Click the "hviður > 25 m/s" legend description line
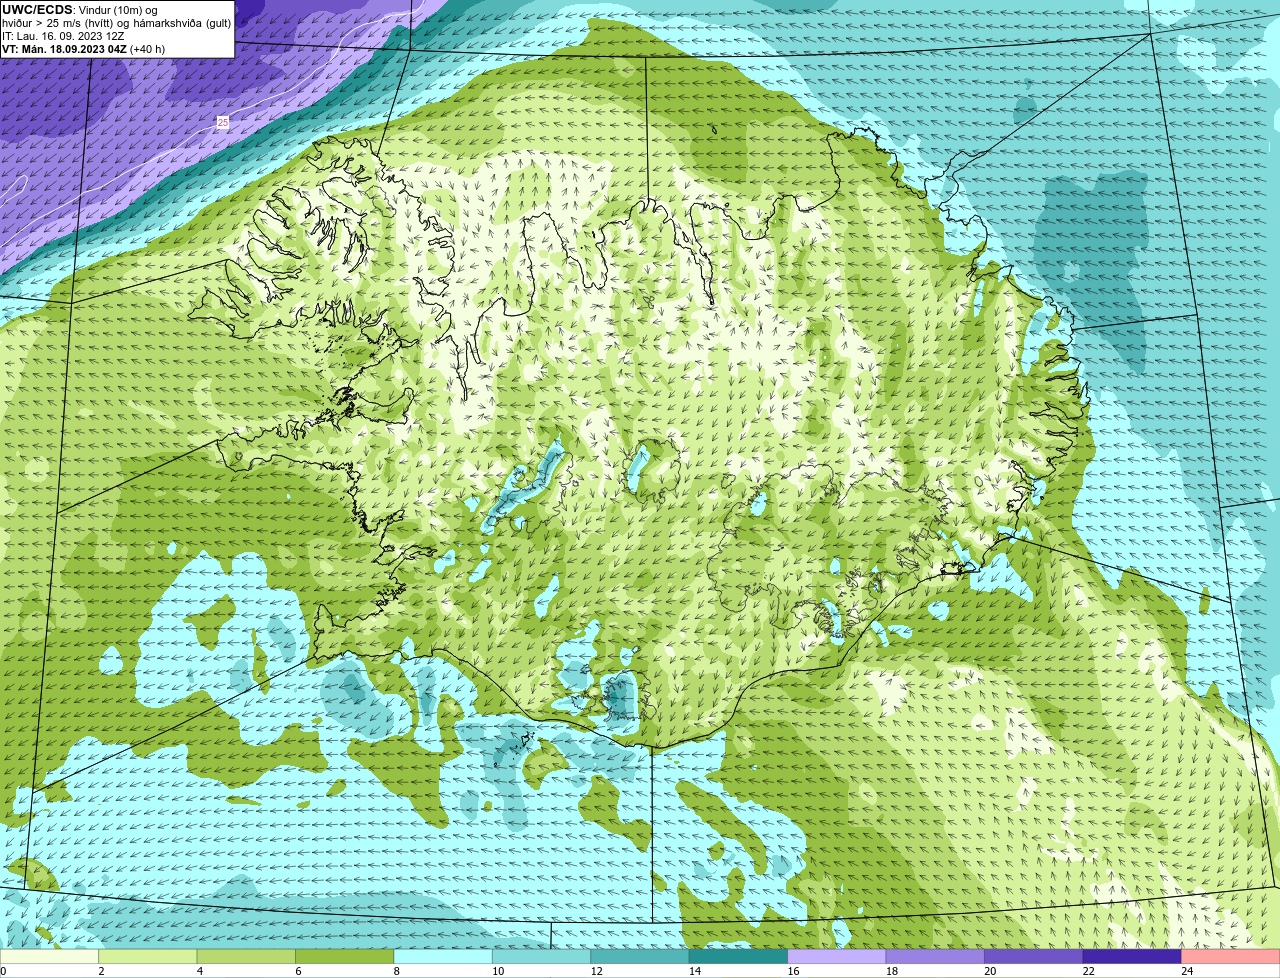 (x=117, y=23)
